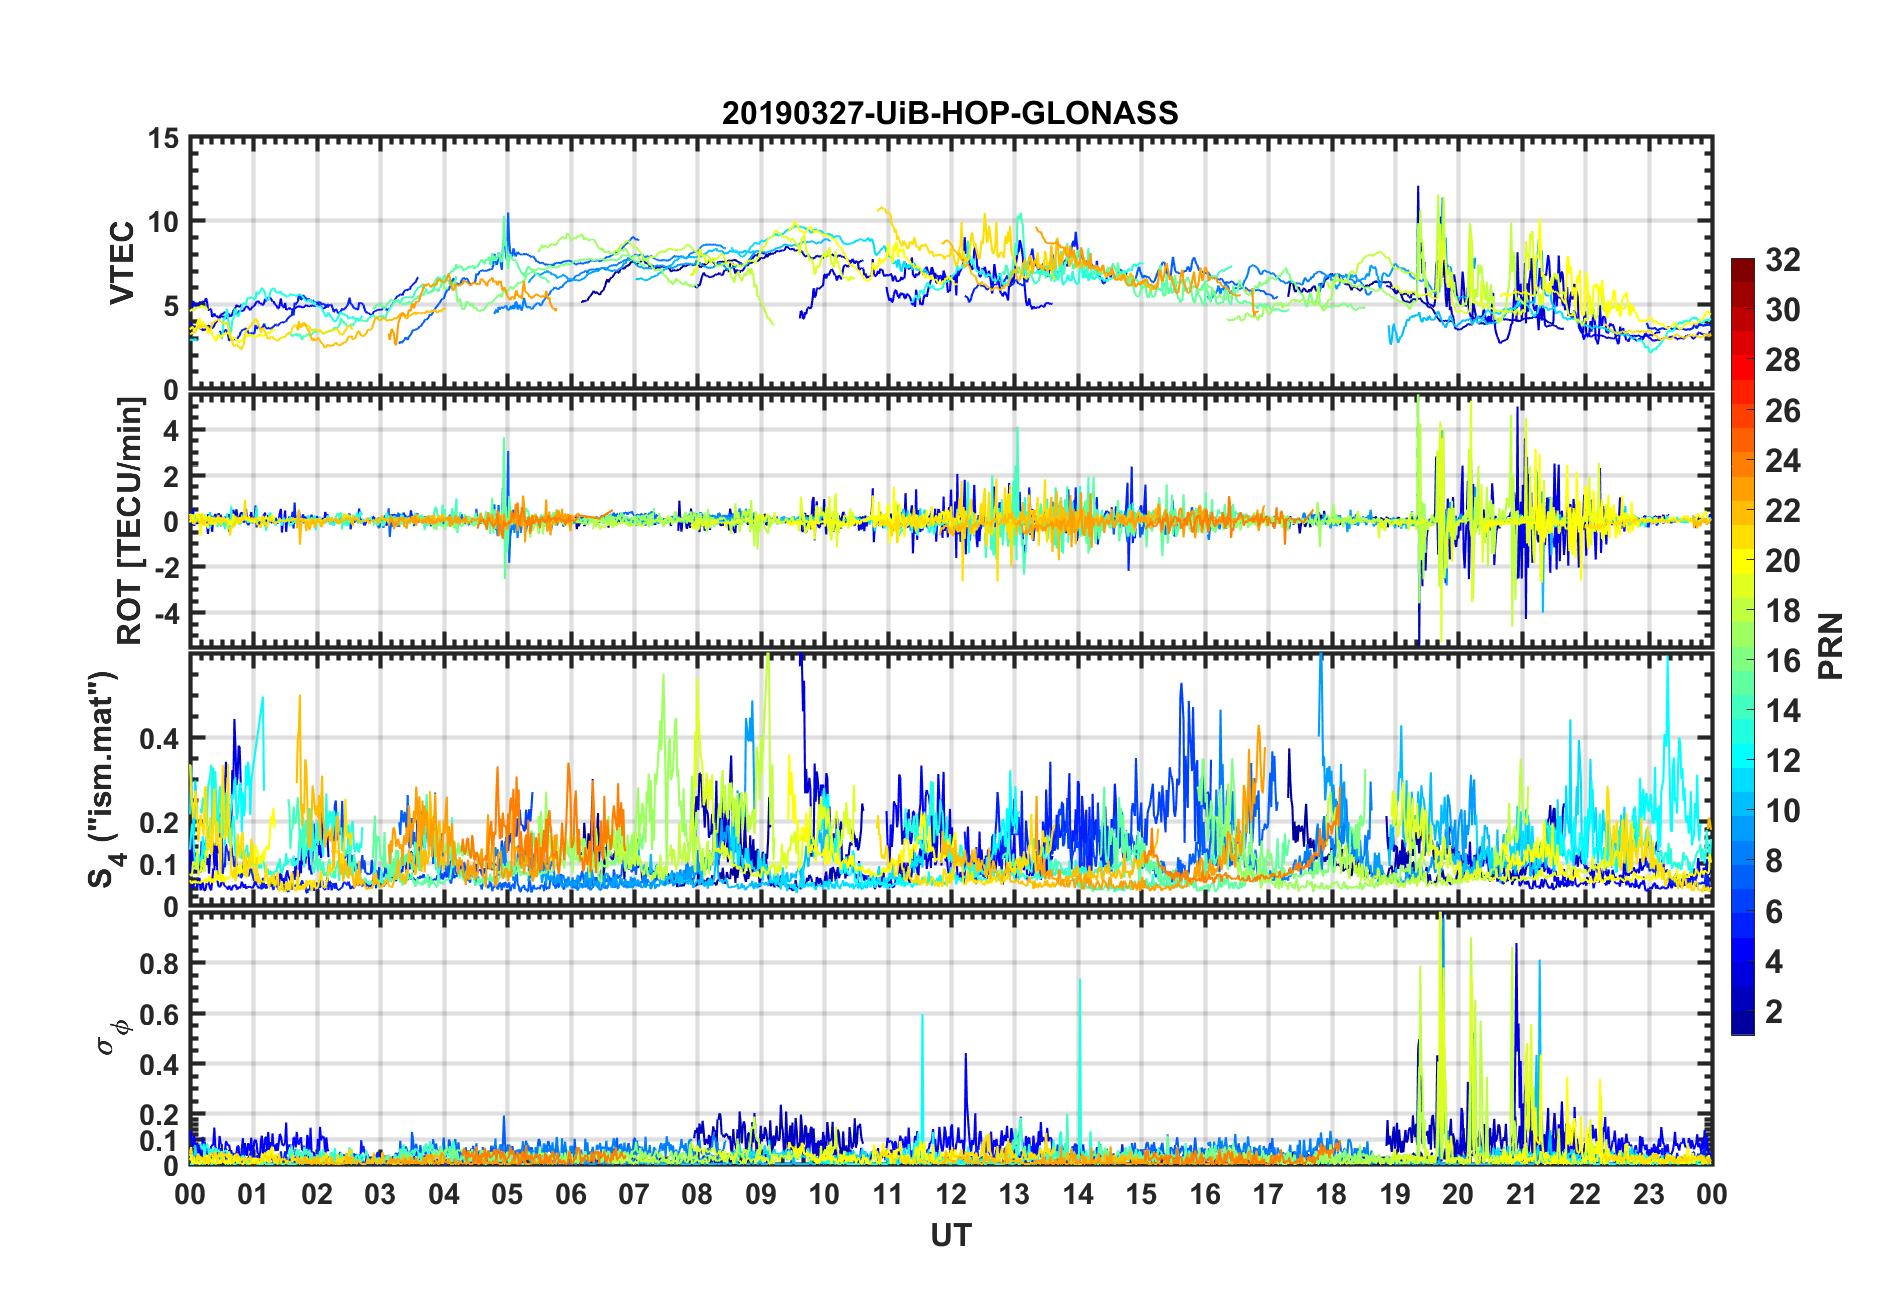Click hour tick 05 on UT axis
The height and width of the screenshot is (1292, 1902).
click(x=507, y=1194)
